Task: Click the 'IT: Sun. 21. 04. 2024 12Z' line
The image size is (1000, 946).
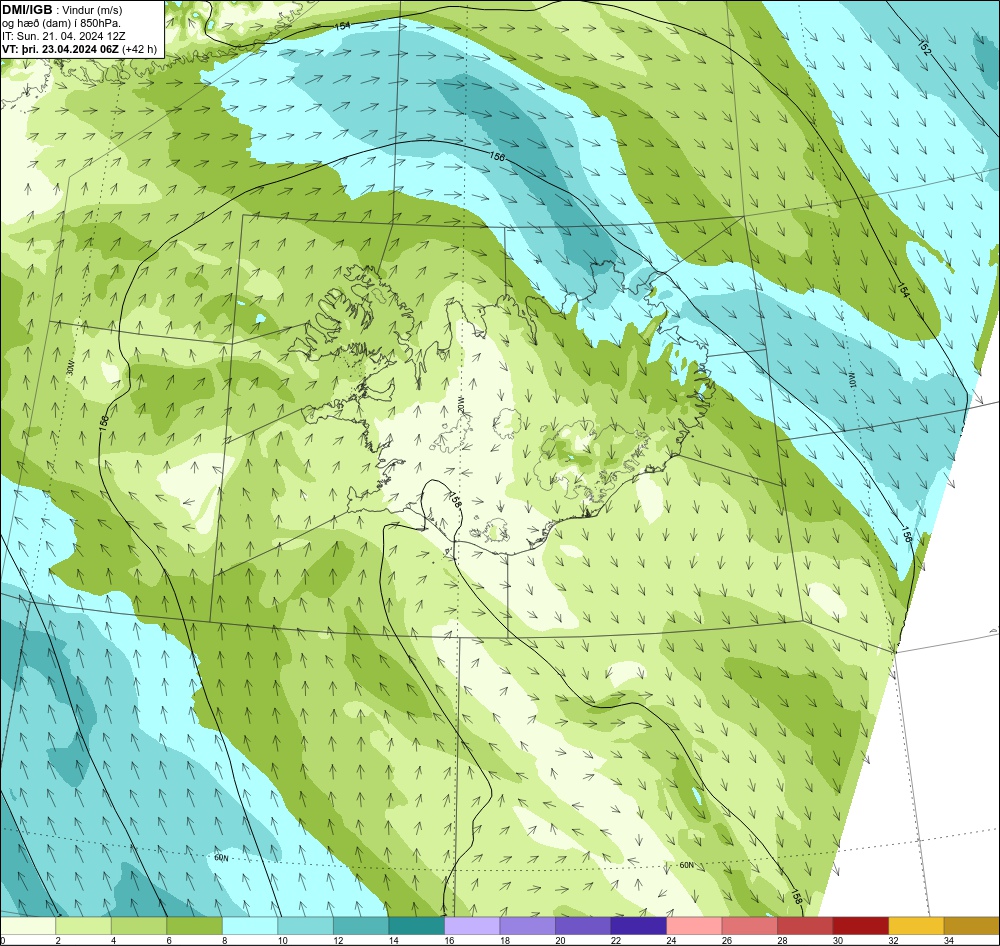Action: point(64,36)
